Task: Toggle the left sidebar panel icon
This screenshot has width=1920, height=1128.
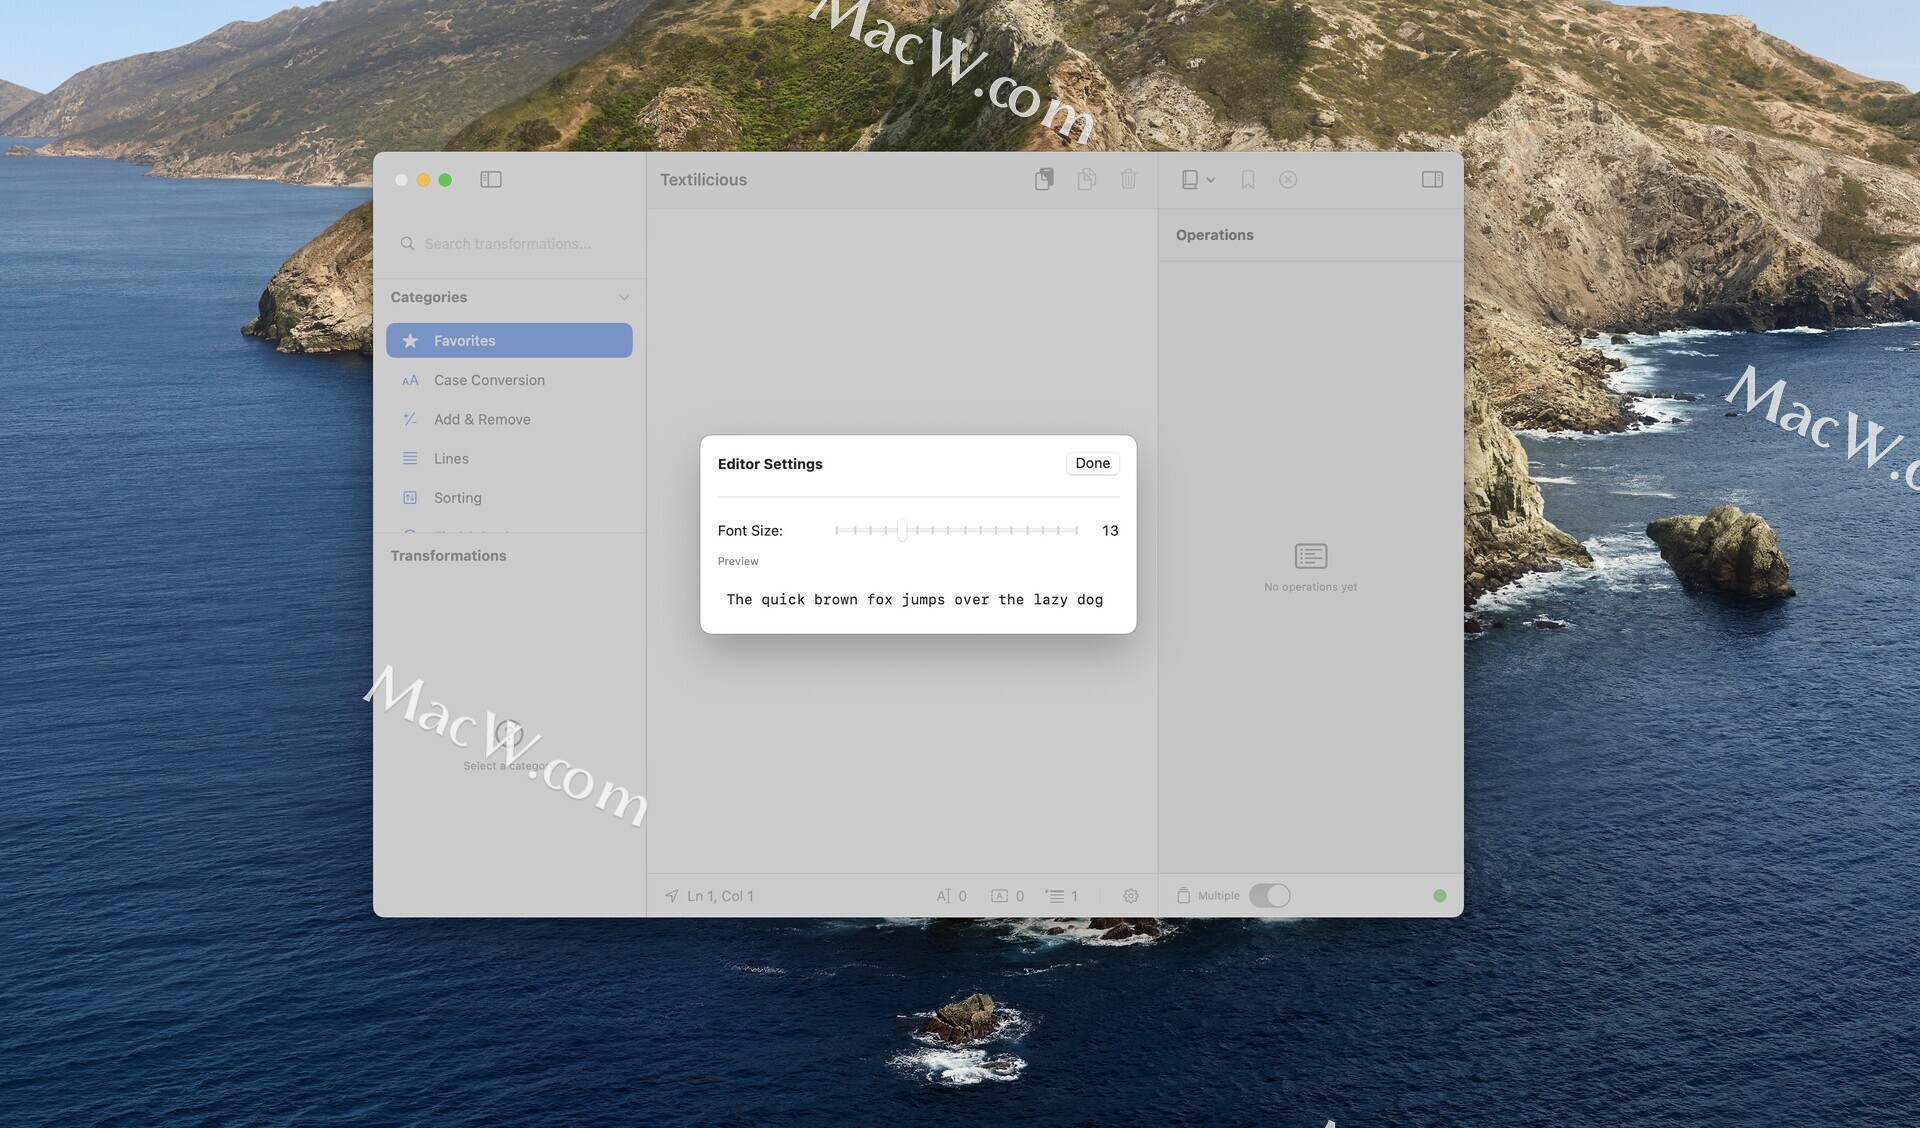Action: [x=490, y=180]
